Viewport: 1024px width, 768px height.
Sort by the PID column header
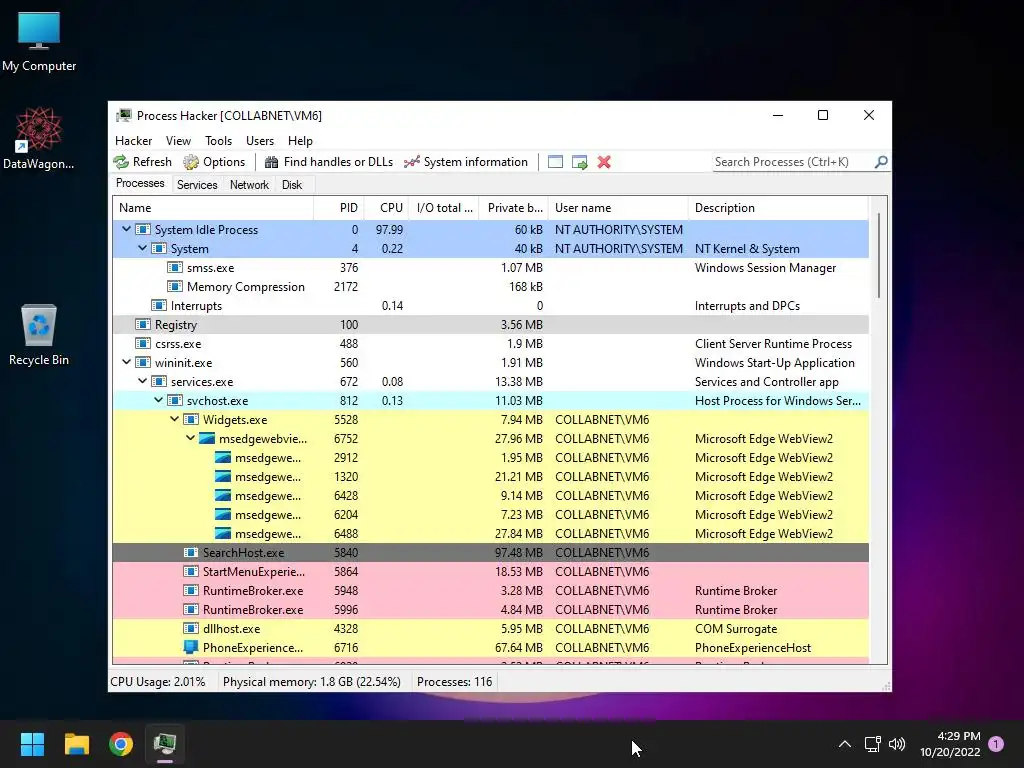pos(339,208)
